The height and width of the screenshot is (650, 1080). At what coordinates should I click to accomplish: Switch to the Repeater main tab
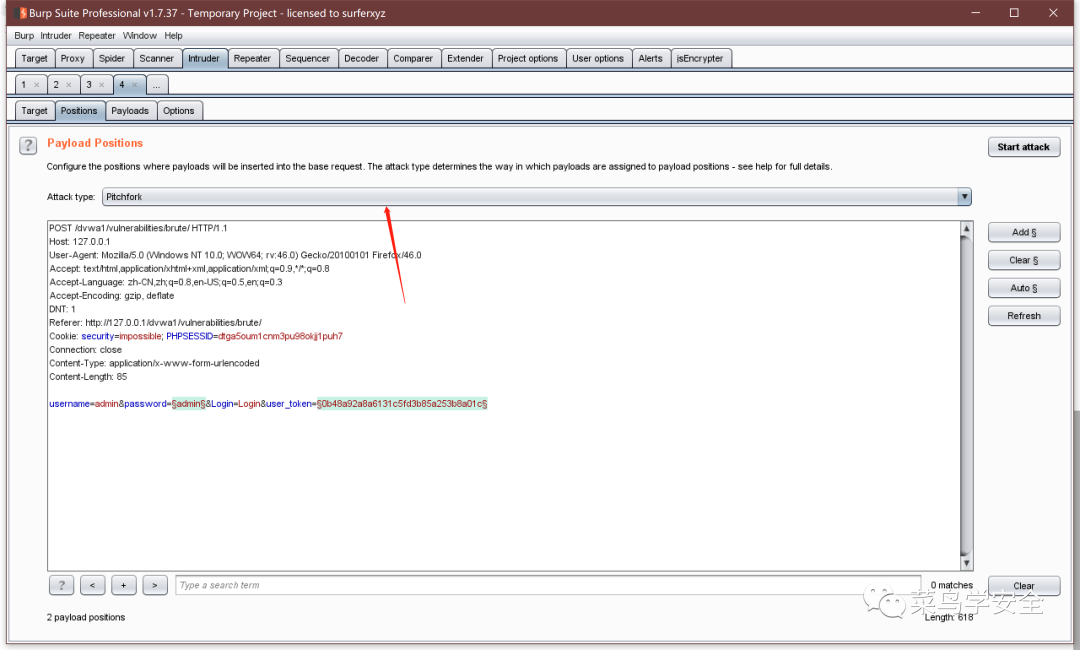click(x=252, y=59)
